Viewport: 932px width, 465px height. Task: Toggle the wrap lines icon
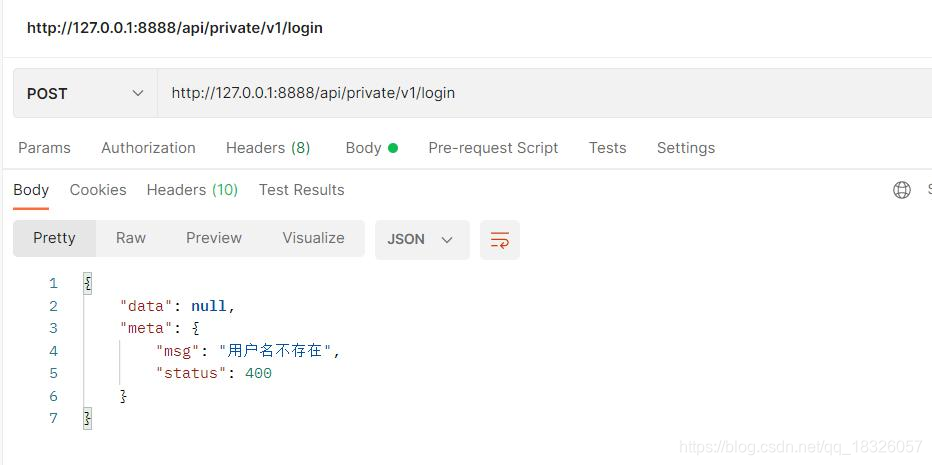click(500, 240)
